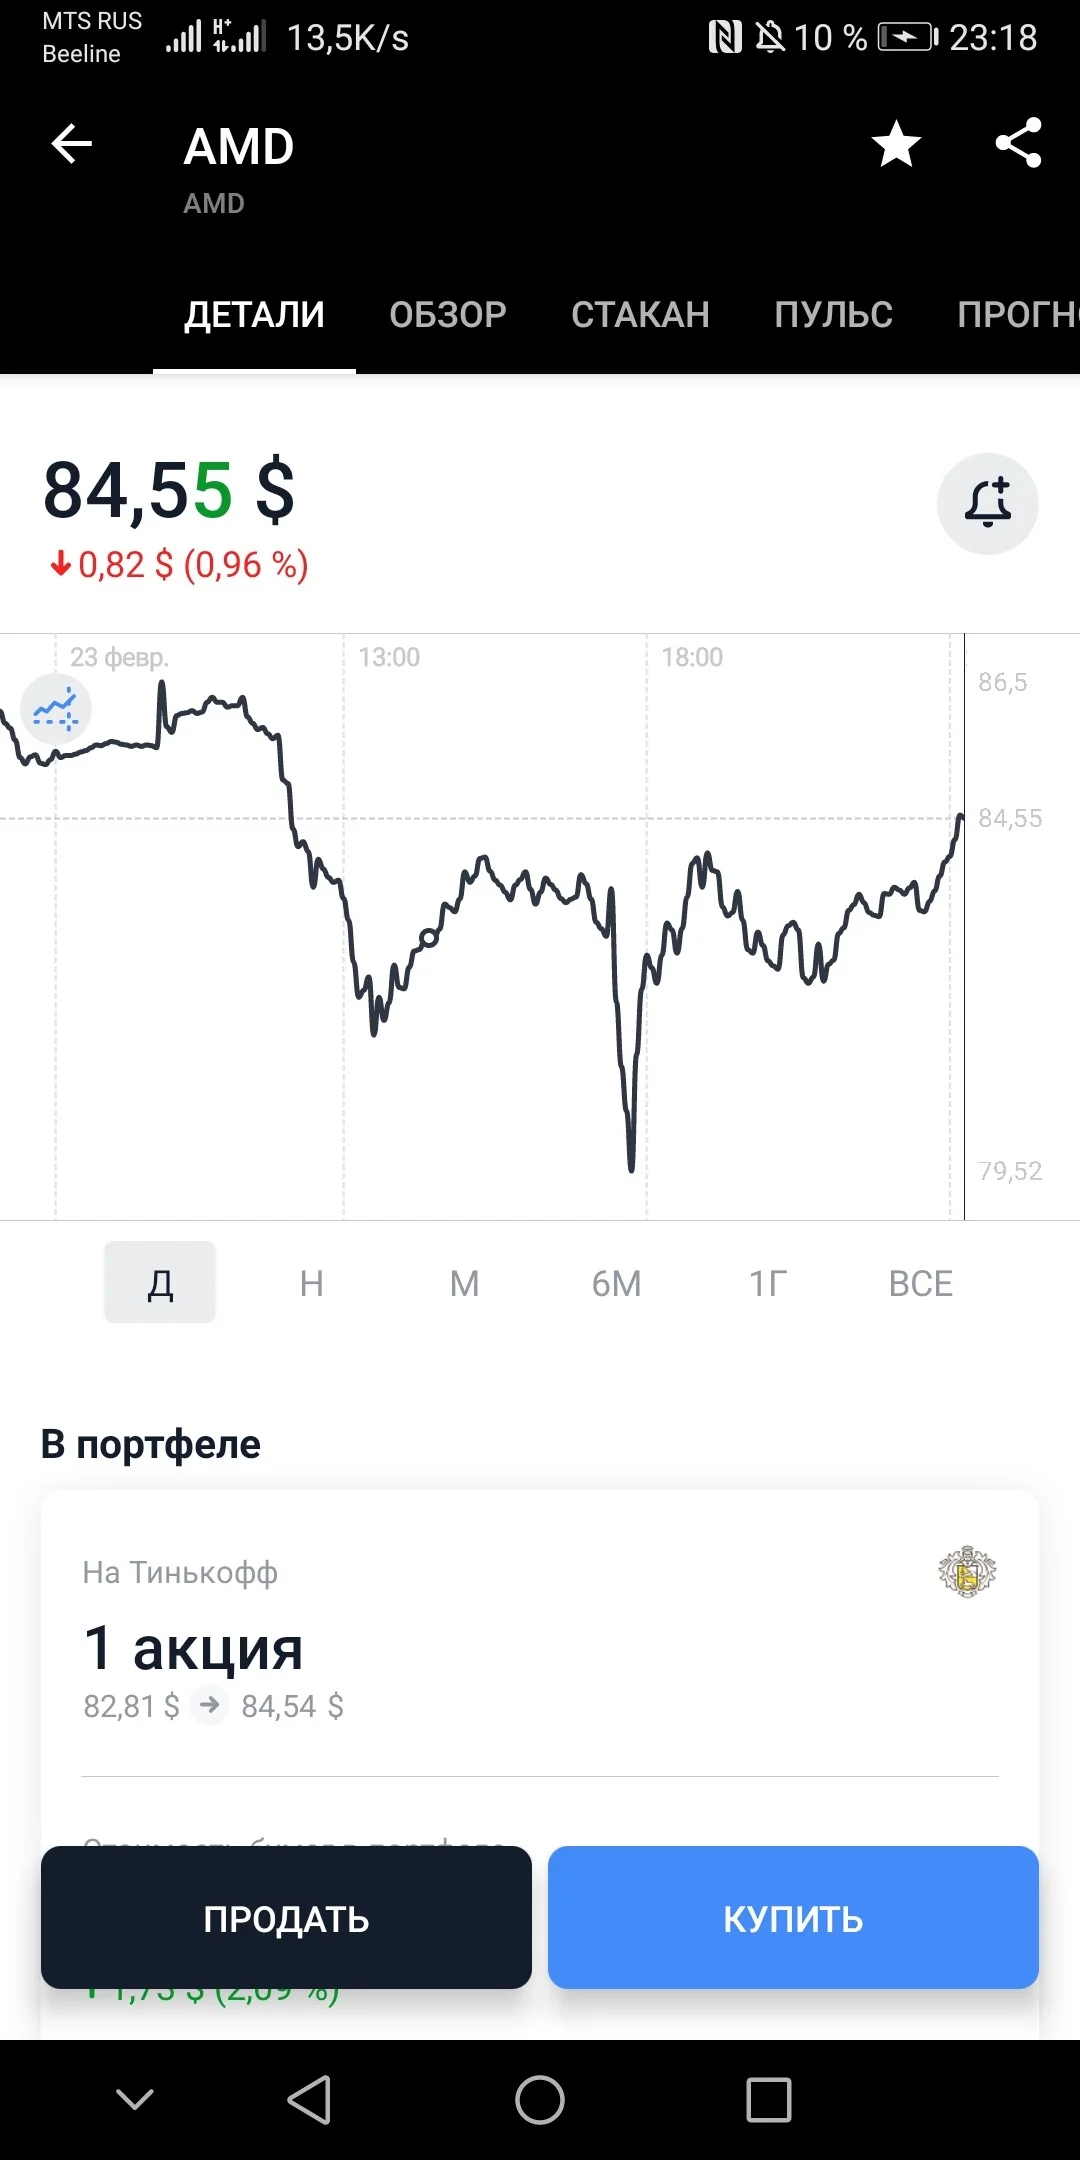Select the ВСЕ chart period

tap(921, 1283)
